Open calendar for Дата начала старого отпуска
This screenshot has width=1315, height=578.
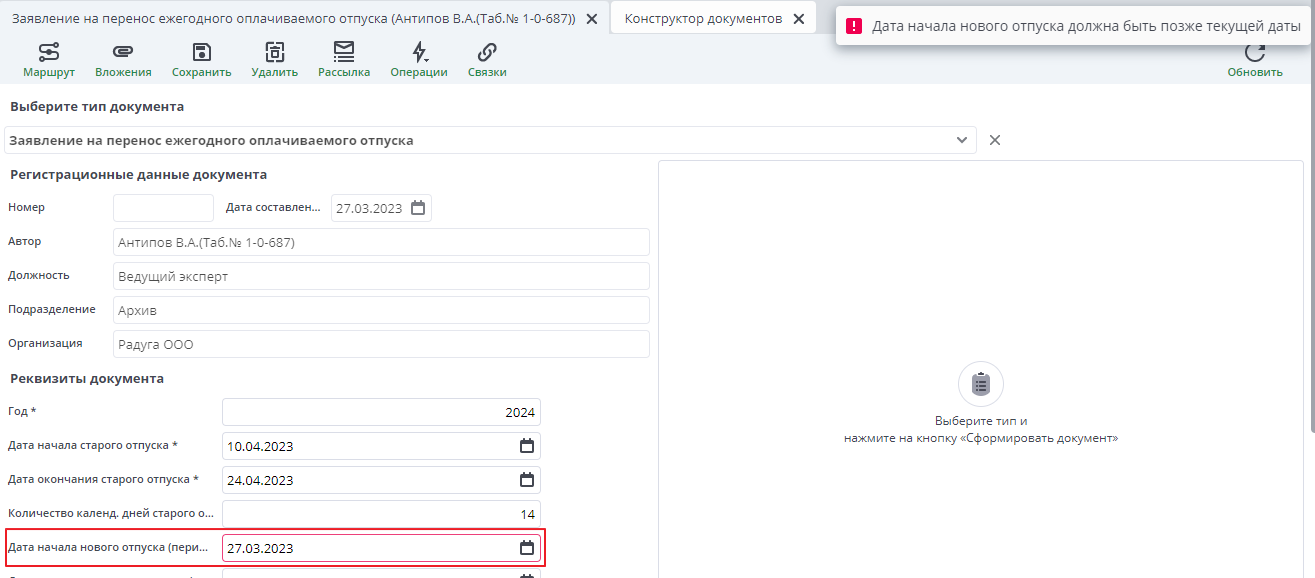coord(527,445)
